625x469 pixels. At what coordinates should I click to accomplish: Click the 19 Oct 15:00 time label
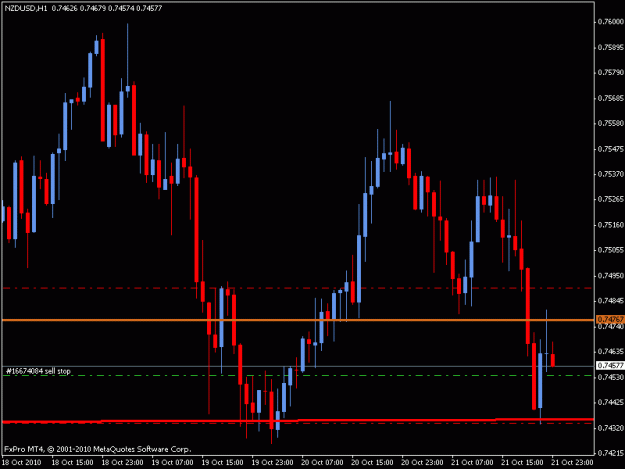click(x=222, y=463)
